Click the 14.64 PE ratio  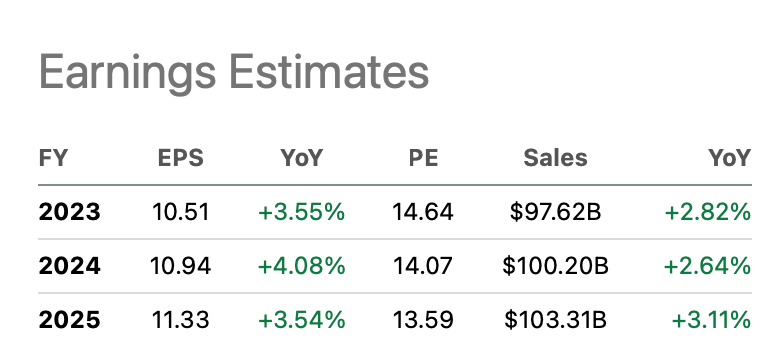[423, 212]
